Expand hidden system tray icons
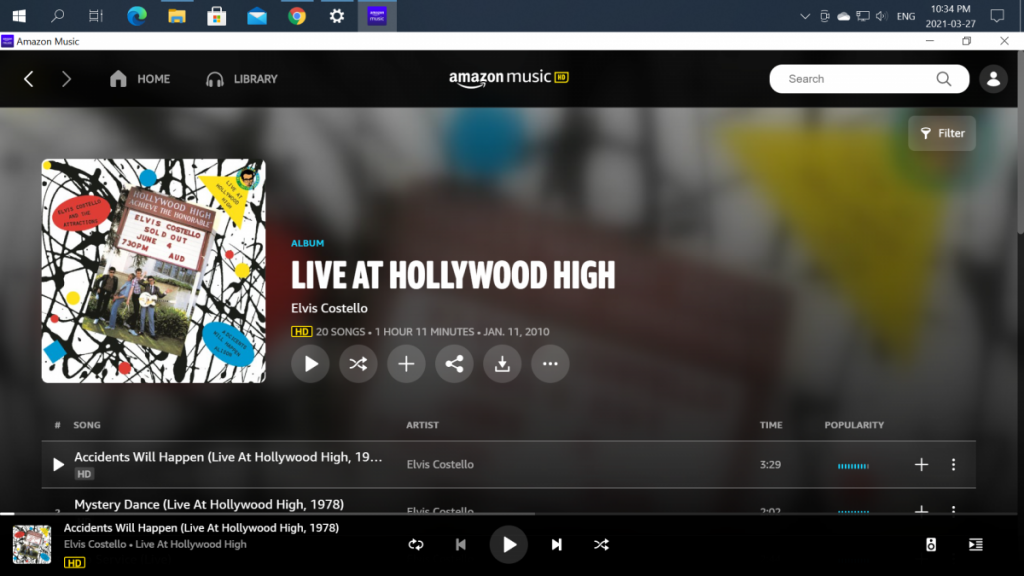Screen dimensions: 1024x576 pyautogui.click(x=805, y=16)
